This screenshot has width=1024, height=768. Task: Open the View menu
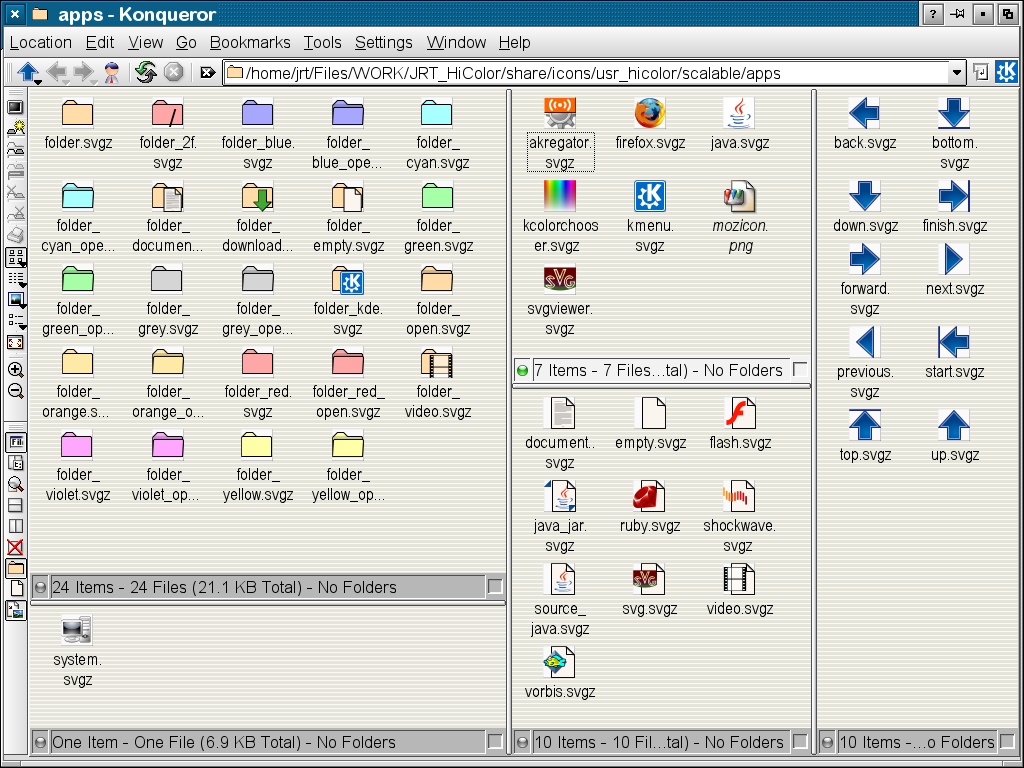pyautogui.click(x=146, y=42)
